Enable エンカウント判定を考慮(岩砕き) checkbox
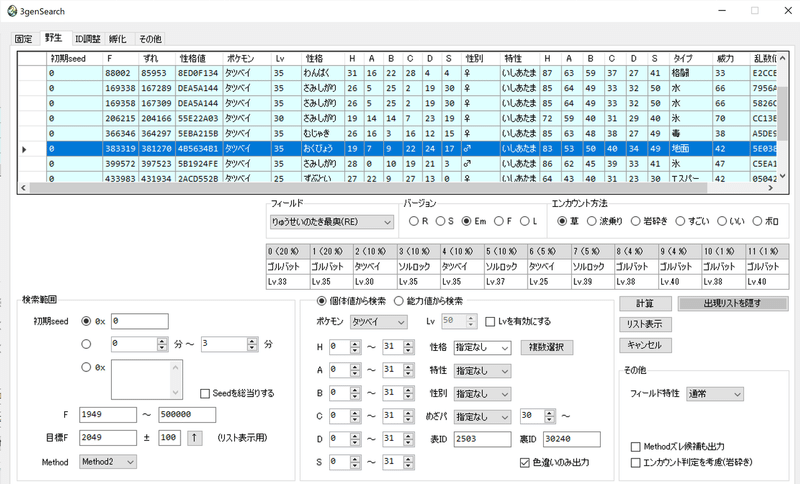 click(x=692, y=462)
